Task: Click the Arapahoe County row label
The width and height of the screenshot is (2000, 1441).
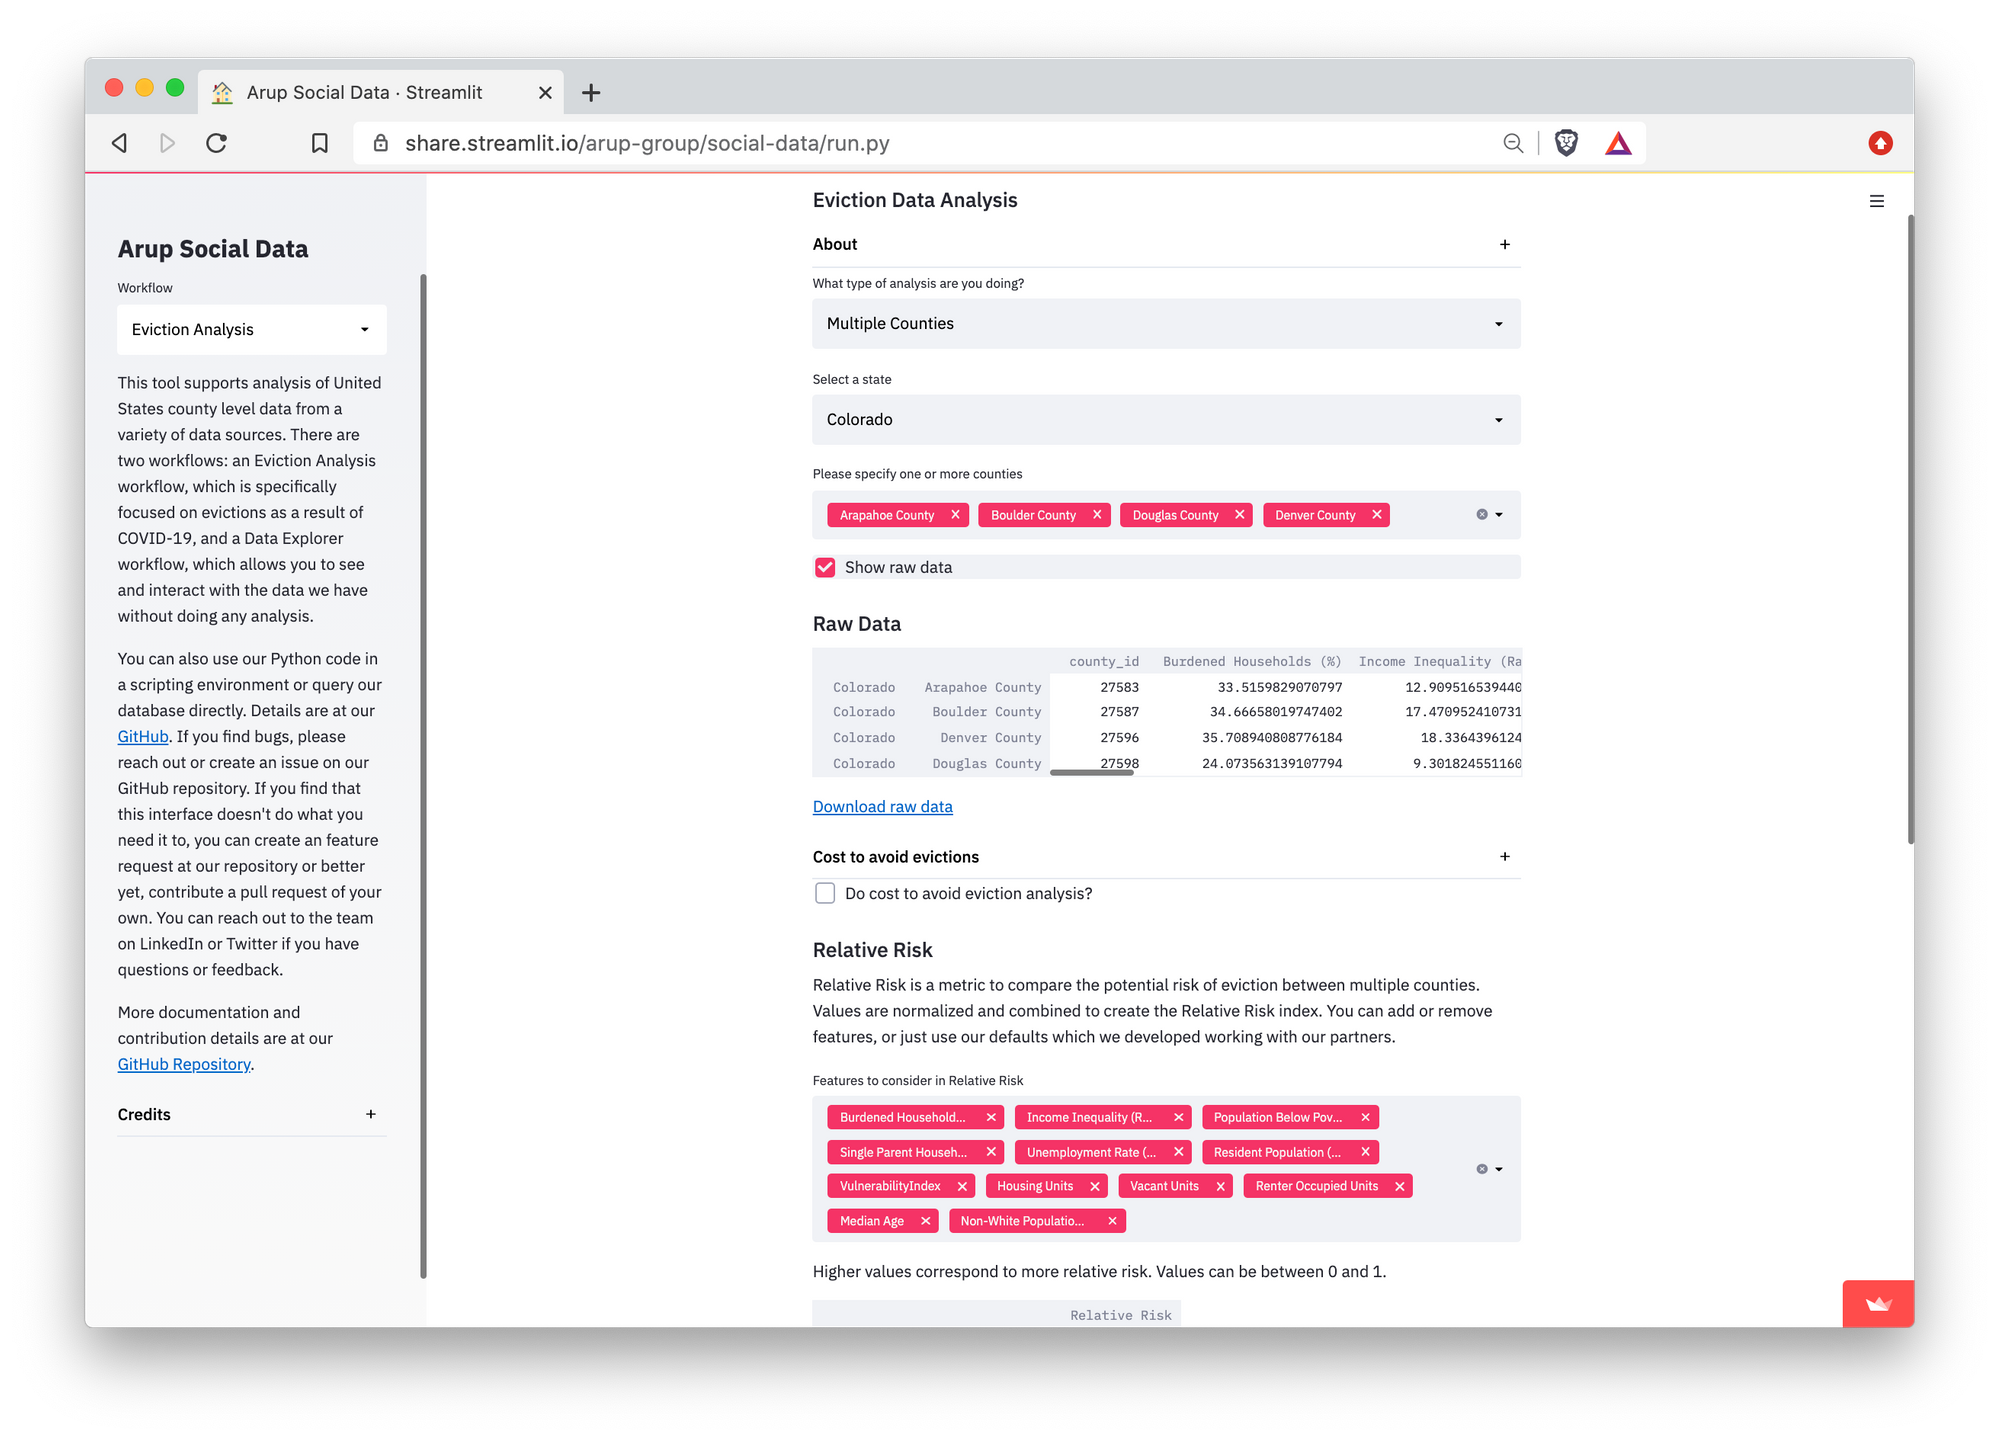Action: coord(982,687)
